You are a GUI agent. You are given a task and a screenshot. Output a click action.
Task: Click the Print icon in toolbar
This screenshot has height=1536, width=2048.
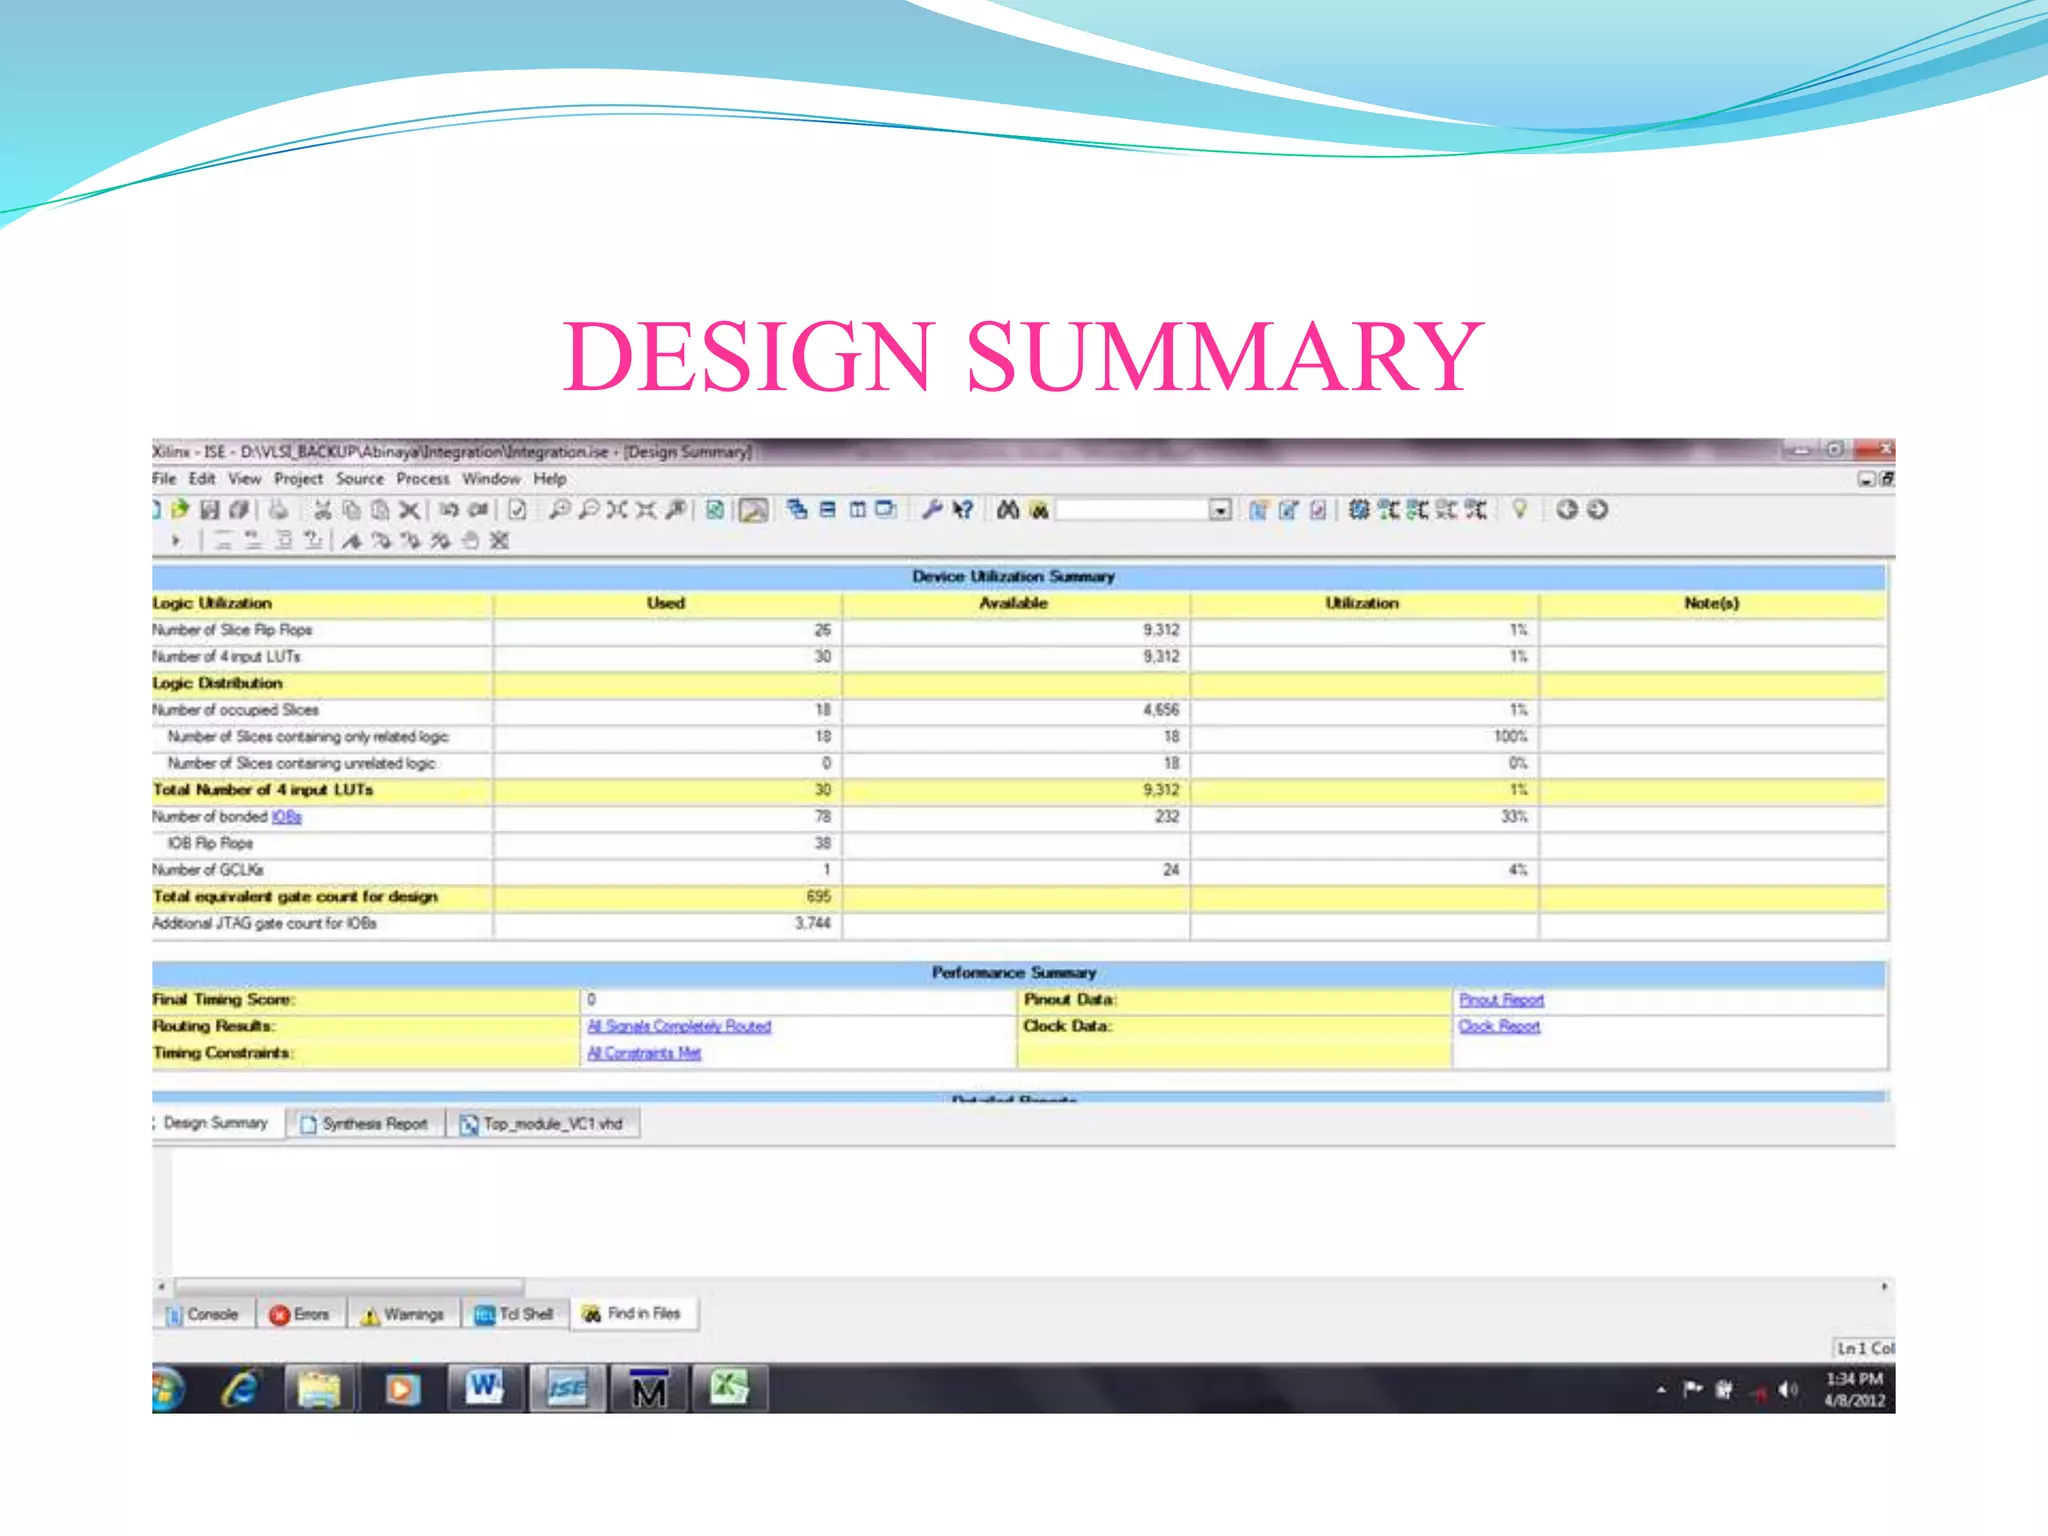point(279,510)
